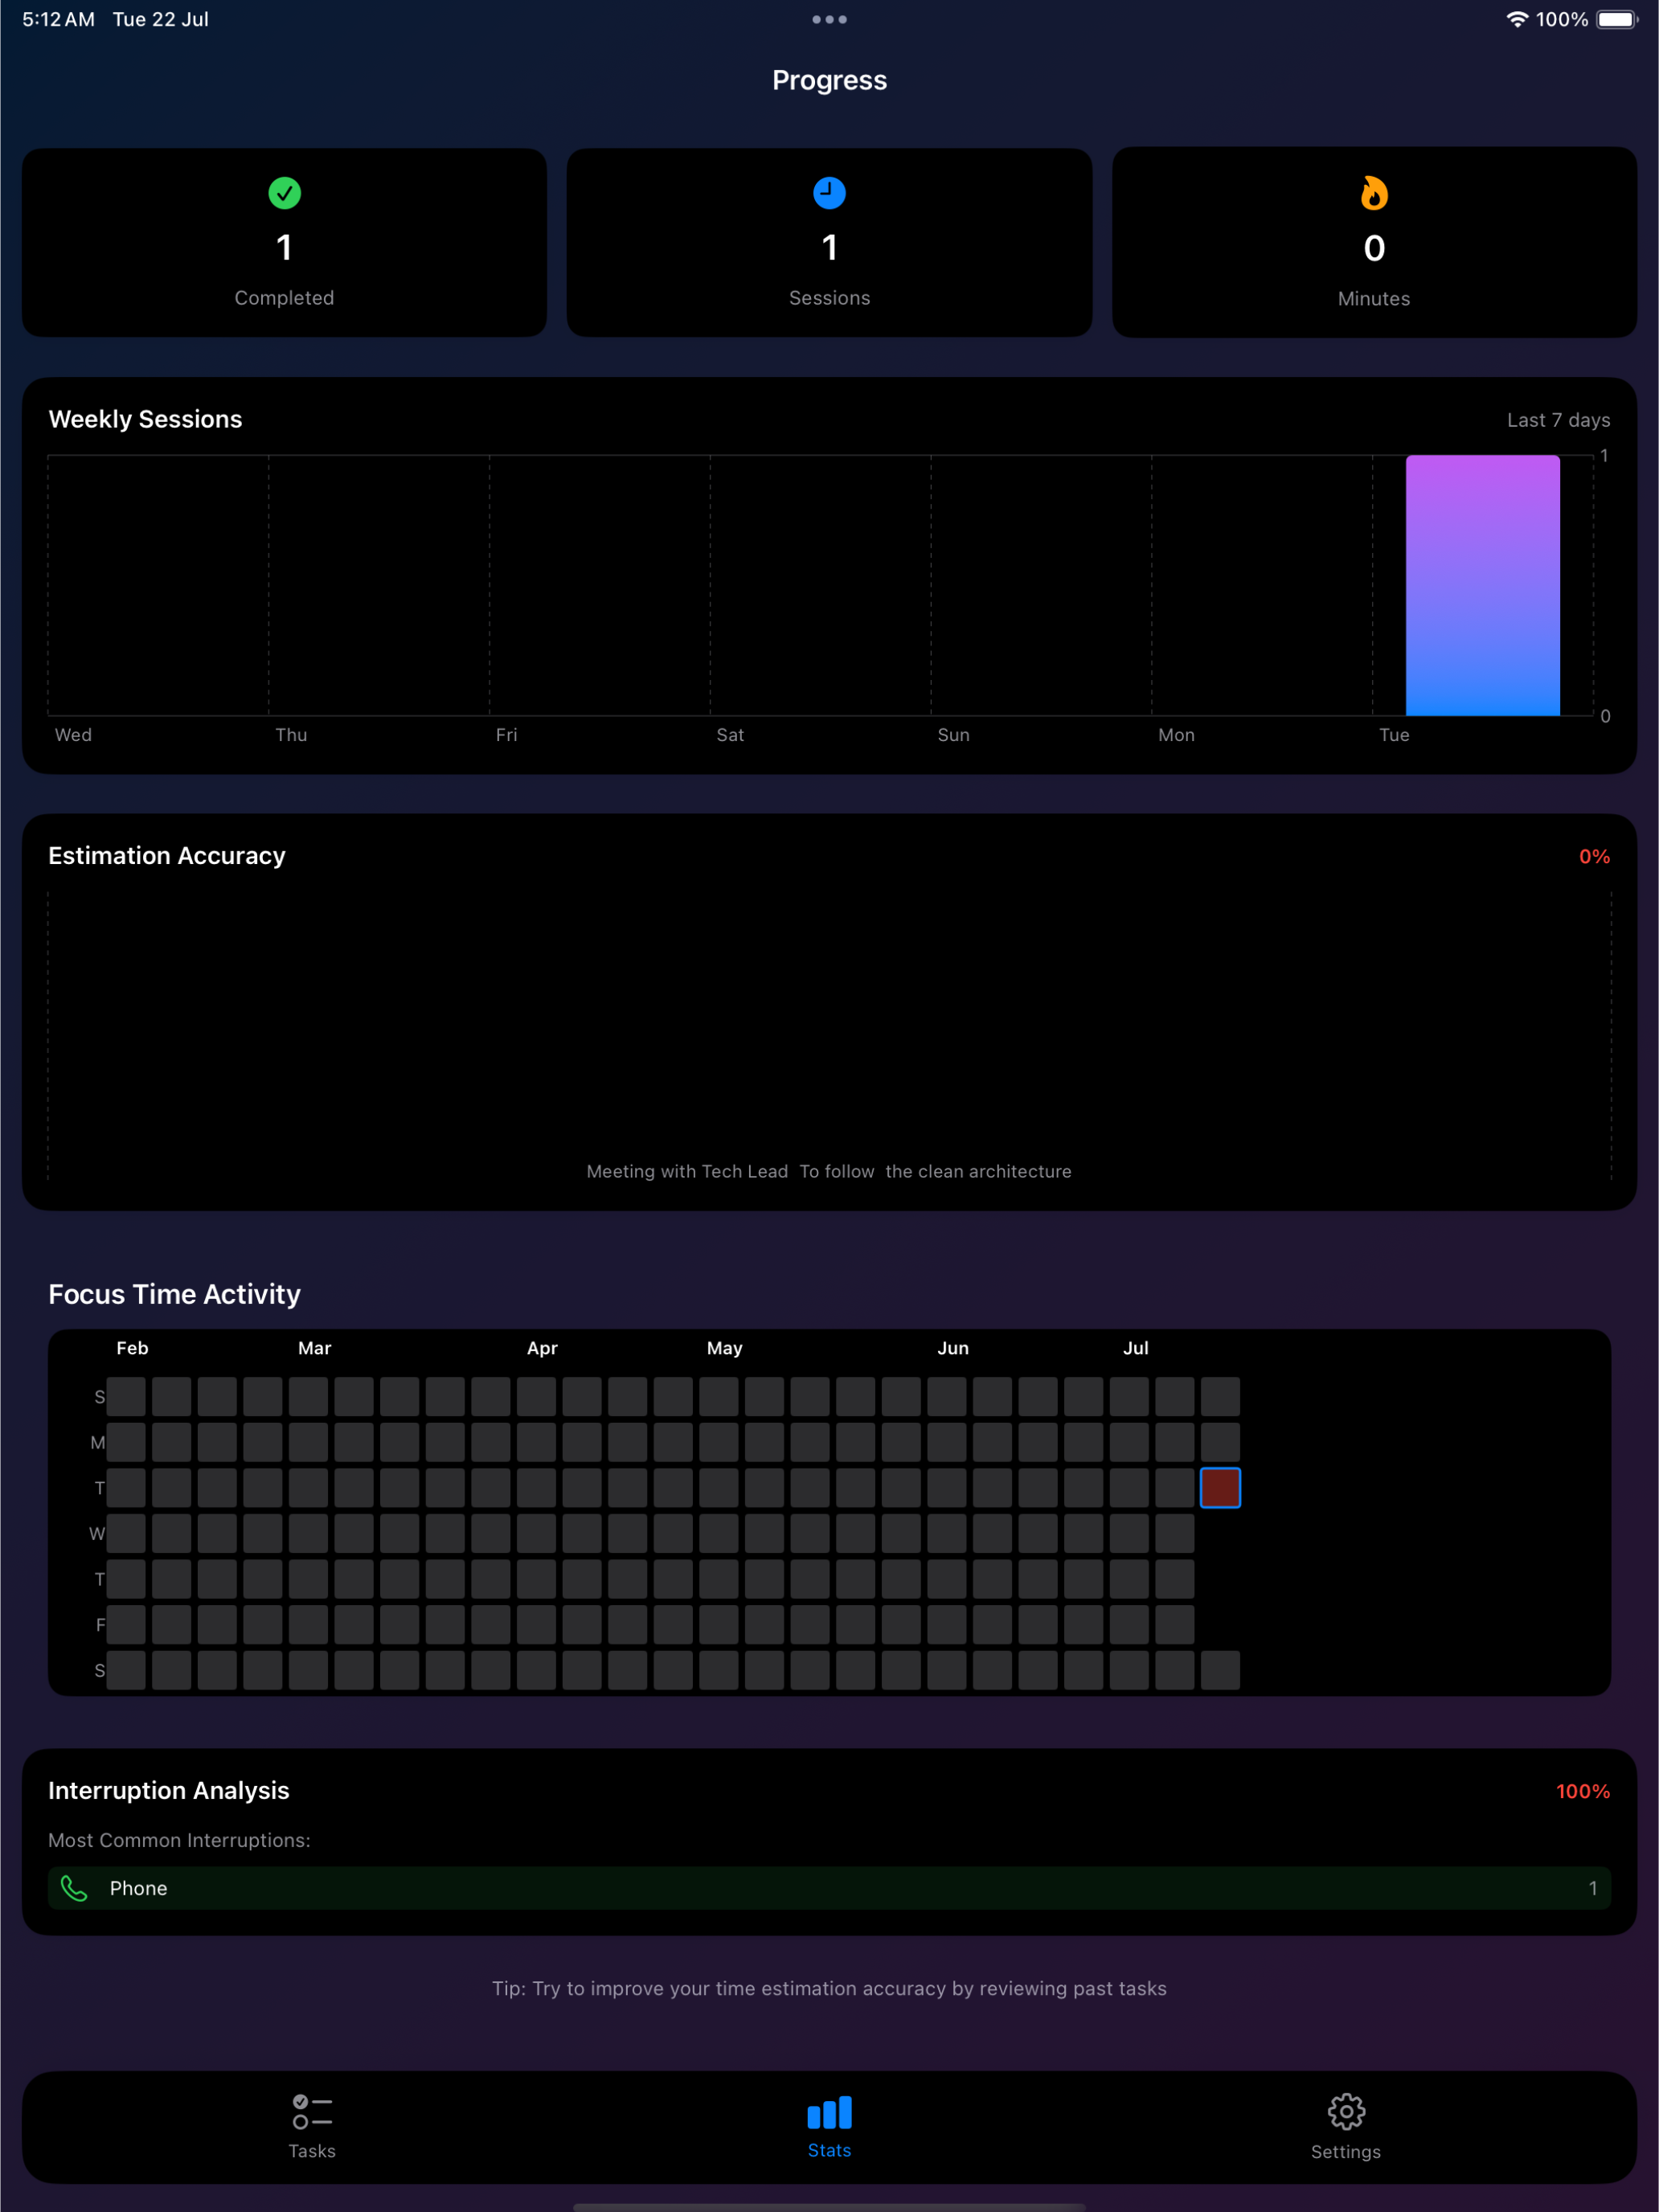Tap the Sessions stat card
The width and height of the screenshot is (1659, 2212).
[829, 243]
